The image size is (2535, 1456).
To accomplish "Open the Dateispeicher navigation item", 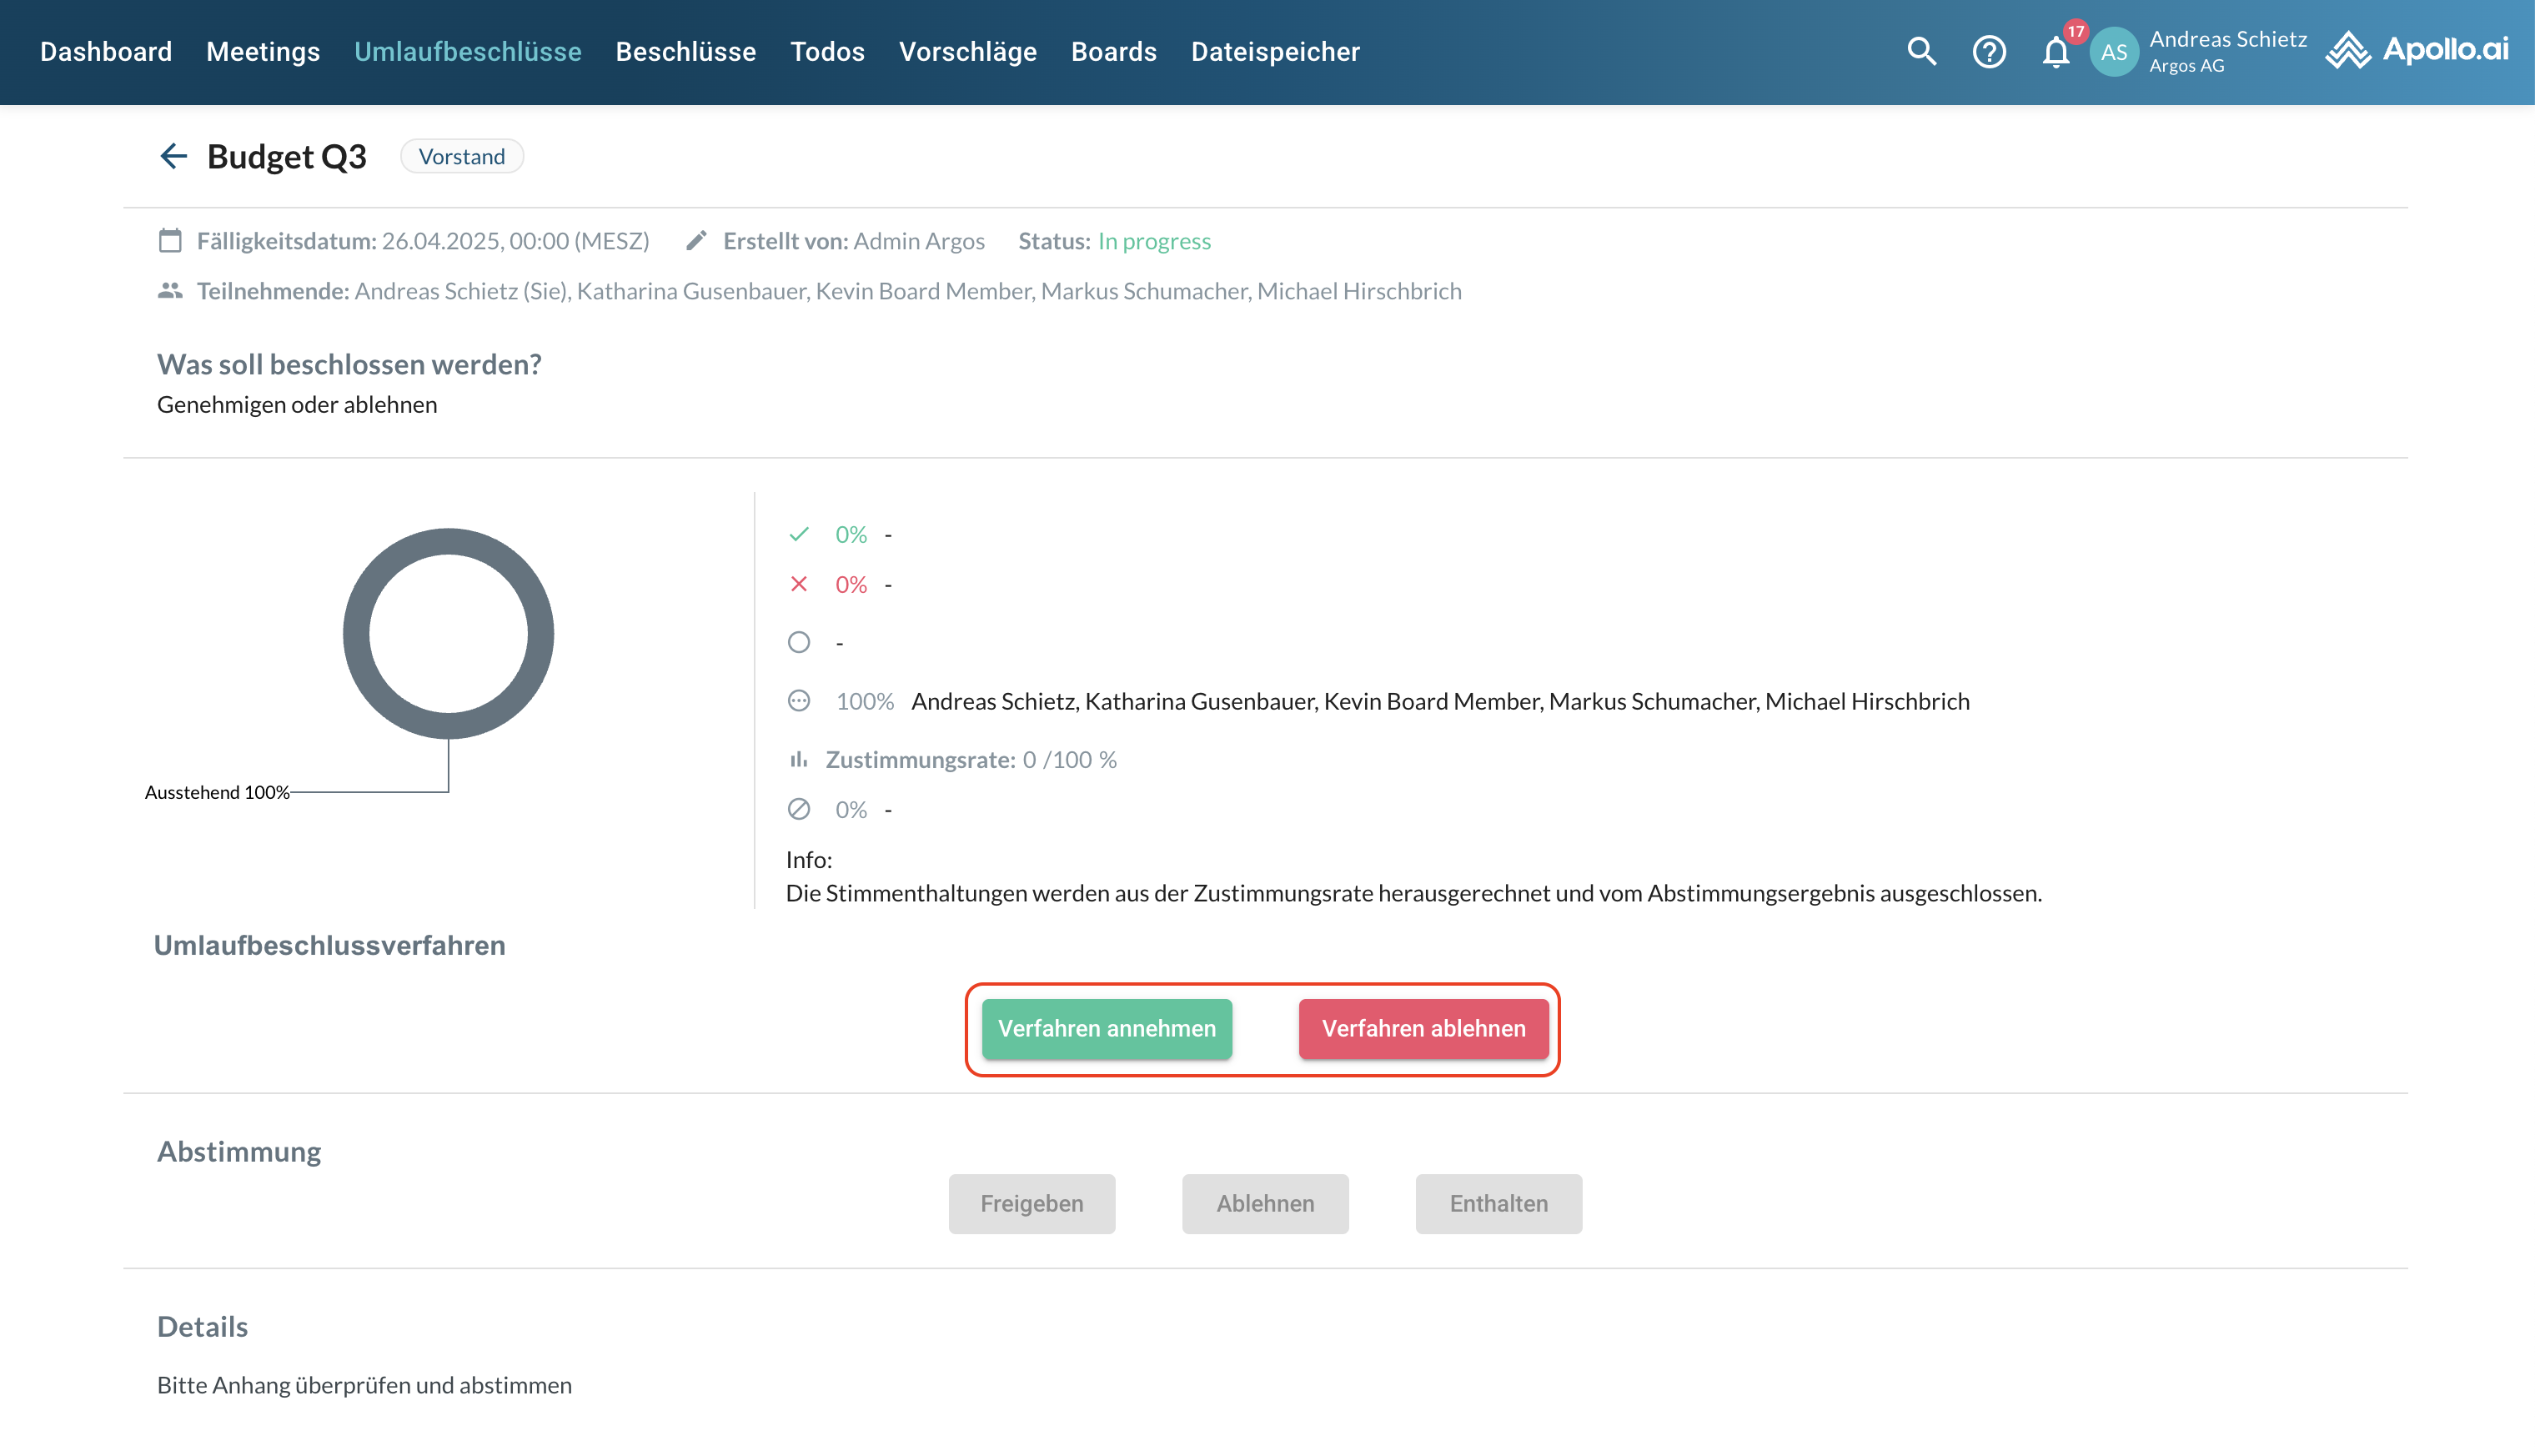I will (x=1275, y=52).
